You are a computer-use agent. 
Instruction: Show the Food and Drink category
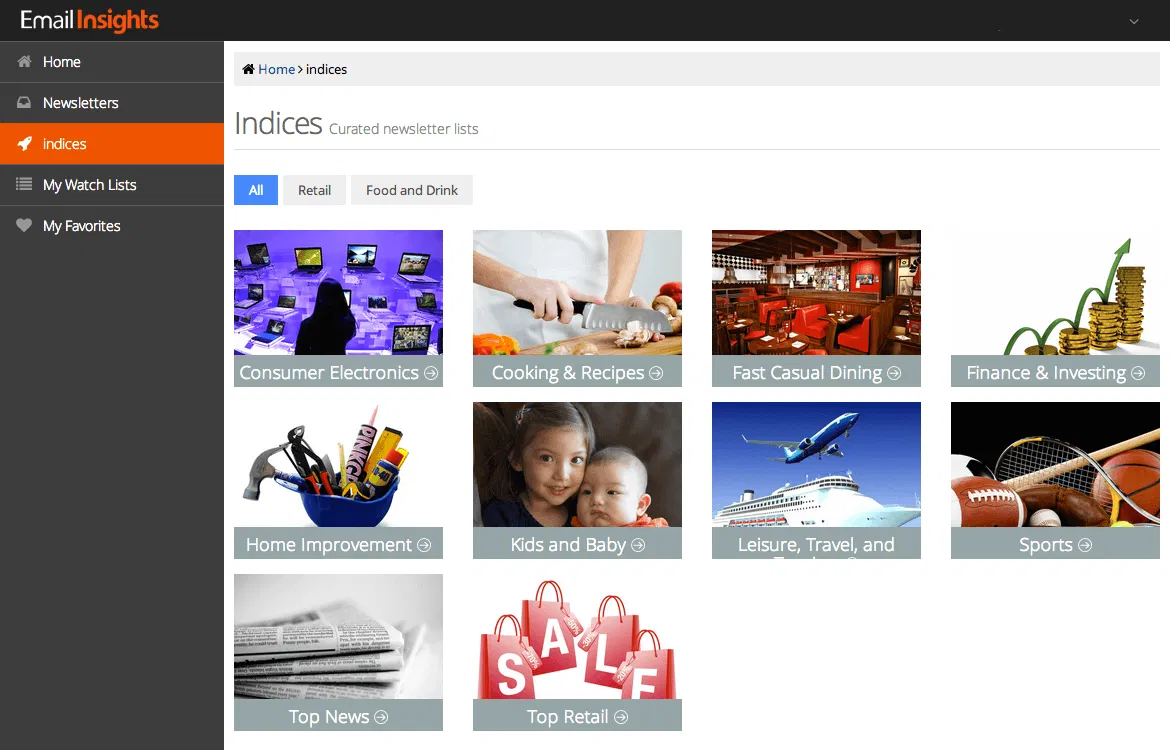click(411, 190)
